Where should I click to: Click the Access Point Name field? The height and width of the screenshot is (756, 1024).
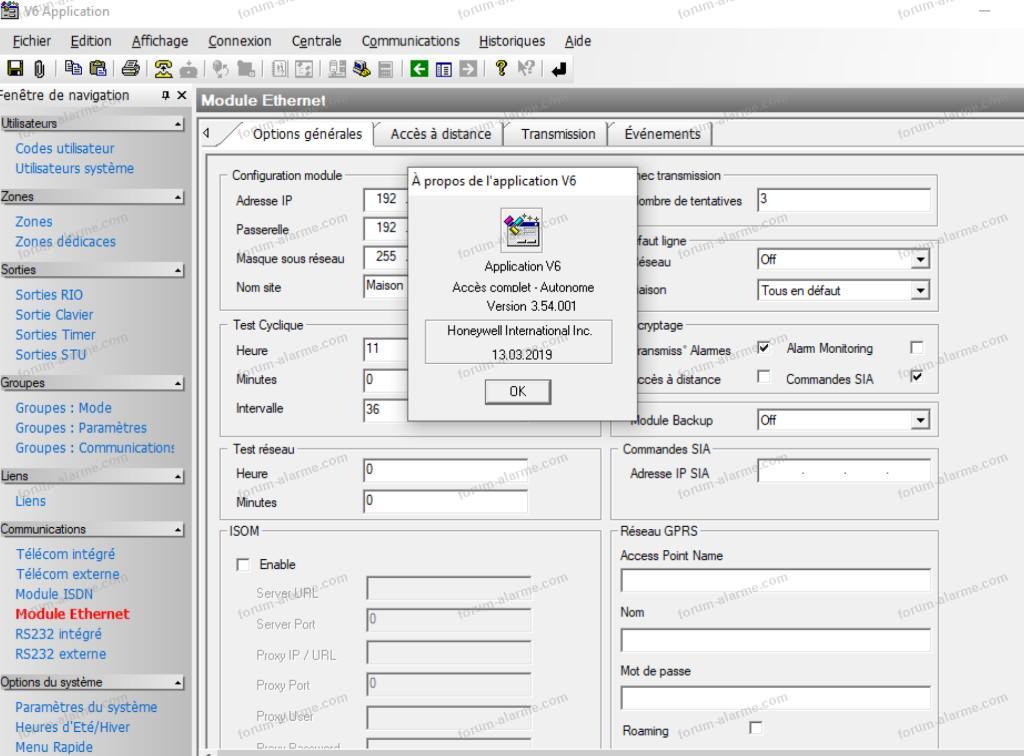pos(775,581)
